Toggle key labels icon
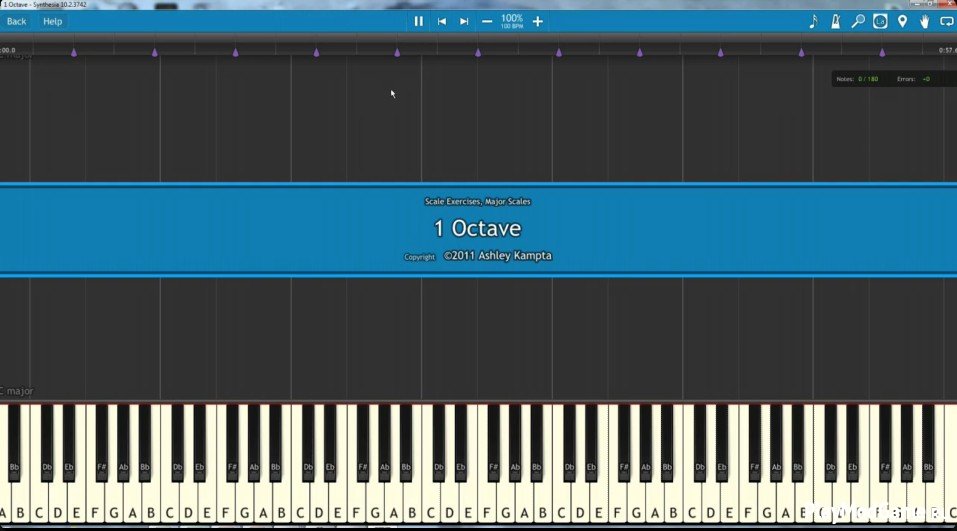 [880, 21]
